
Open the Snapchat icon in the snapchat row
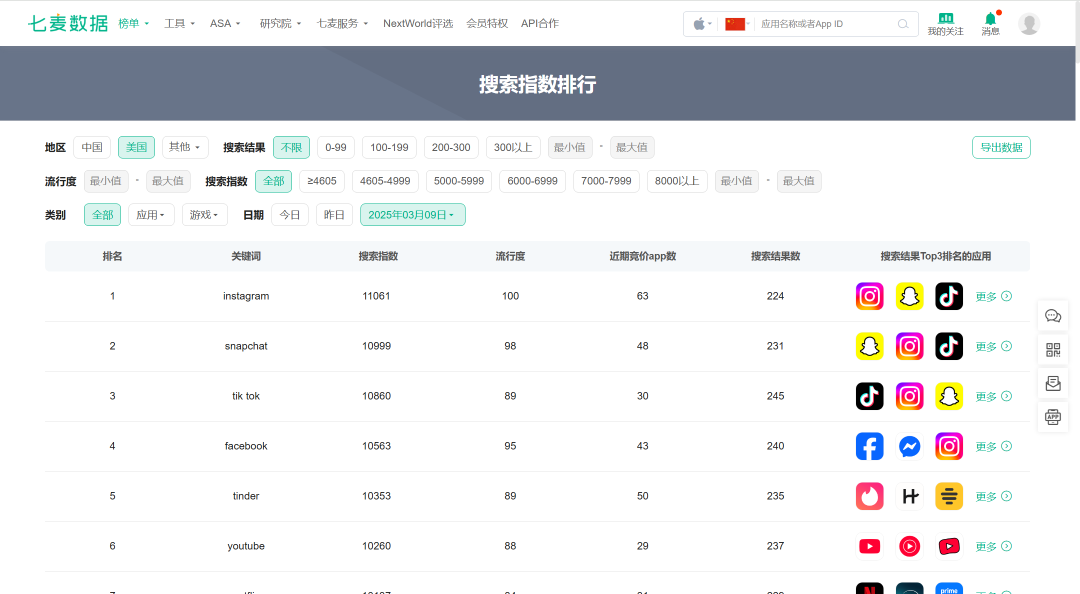click(x=869, y=346)
